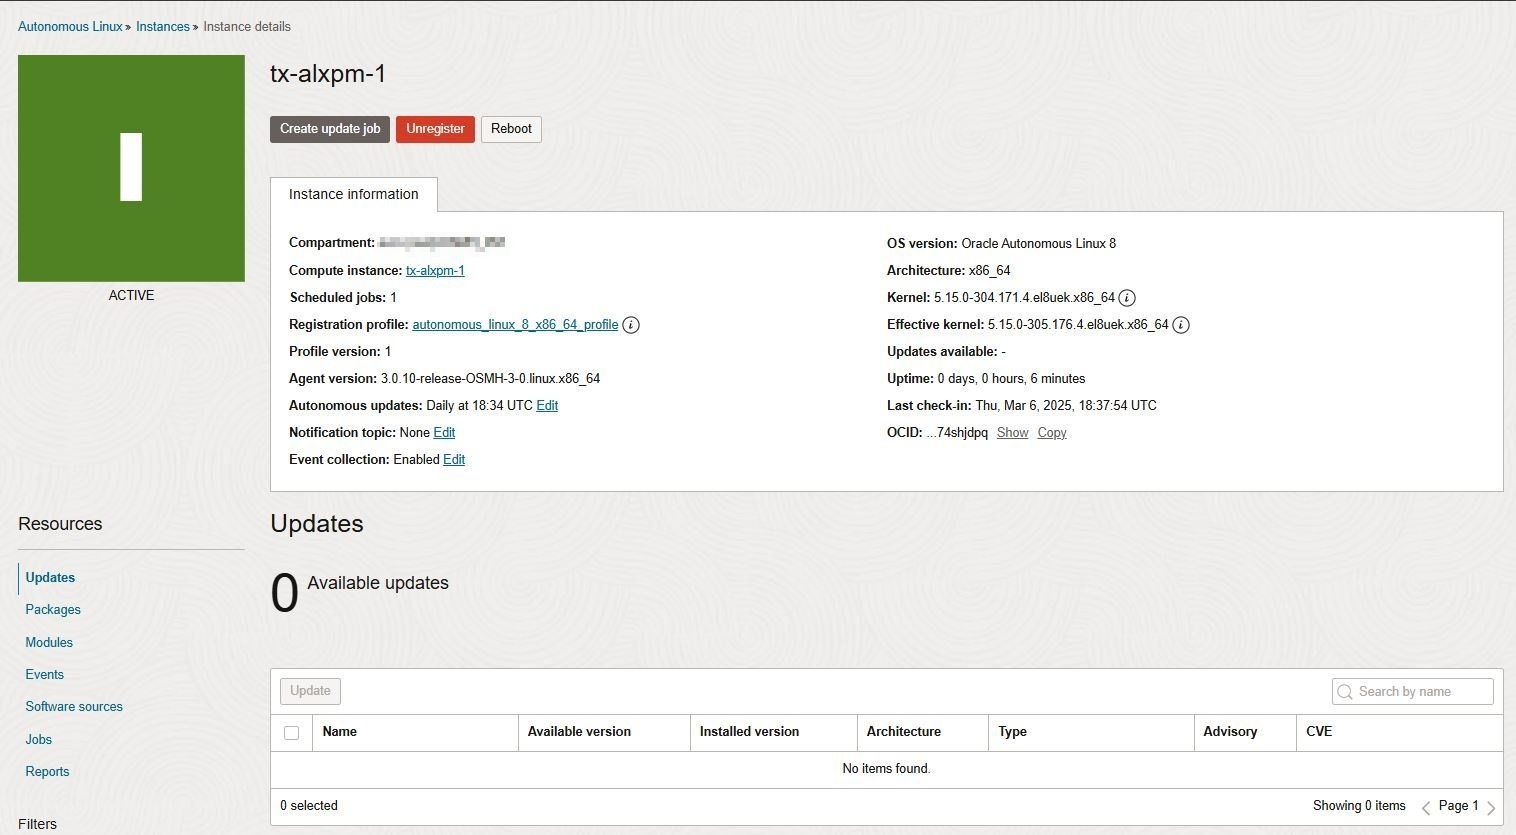Image resolution: width=1516 pixels, height=835 pixels.
Task: Go to Autonomous Linux breadcrumb
Action: [x=70, y=27]
